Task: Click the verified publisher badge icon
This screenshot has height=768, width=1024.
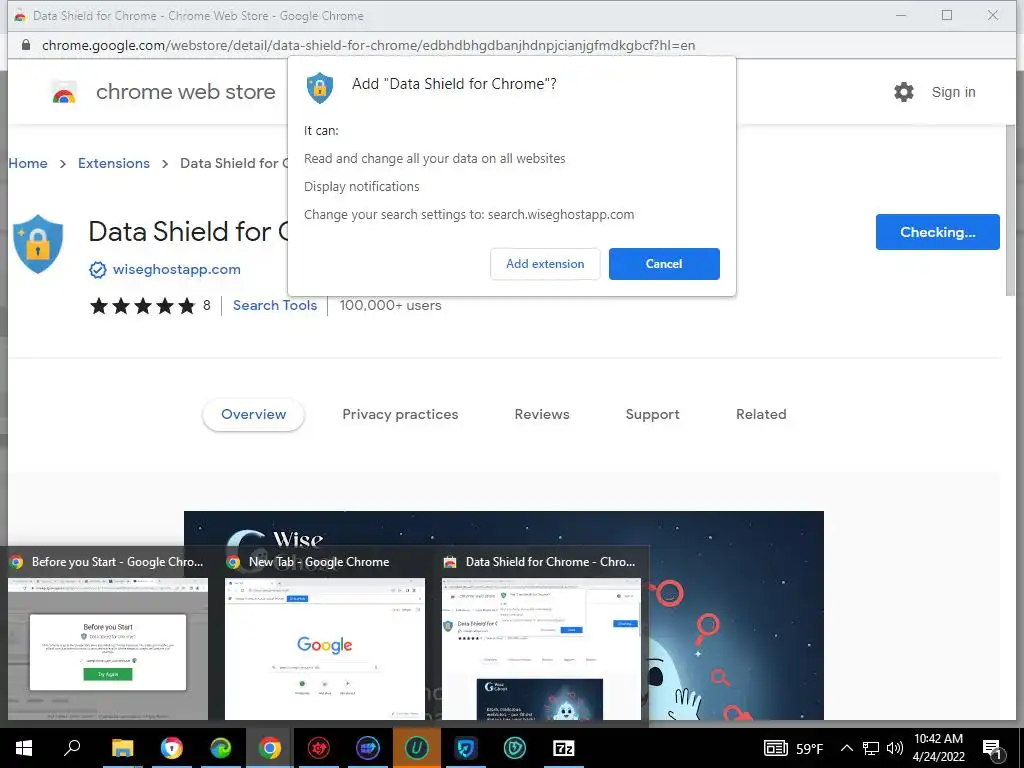Action: (98, 270)
